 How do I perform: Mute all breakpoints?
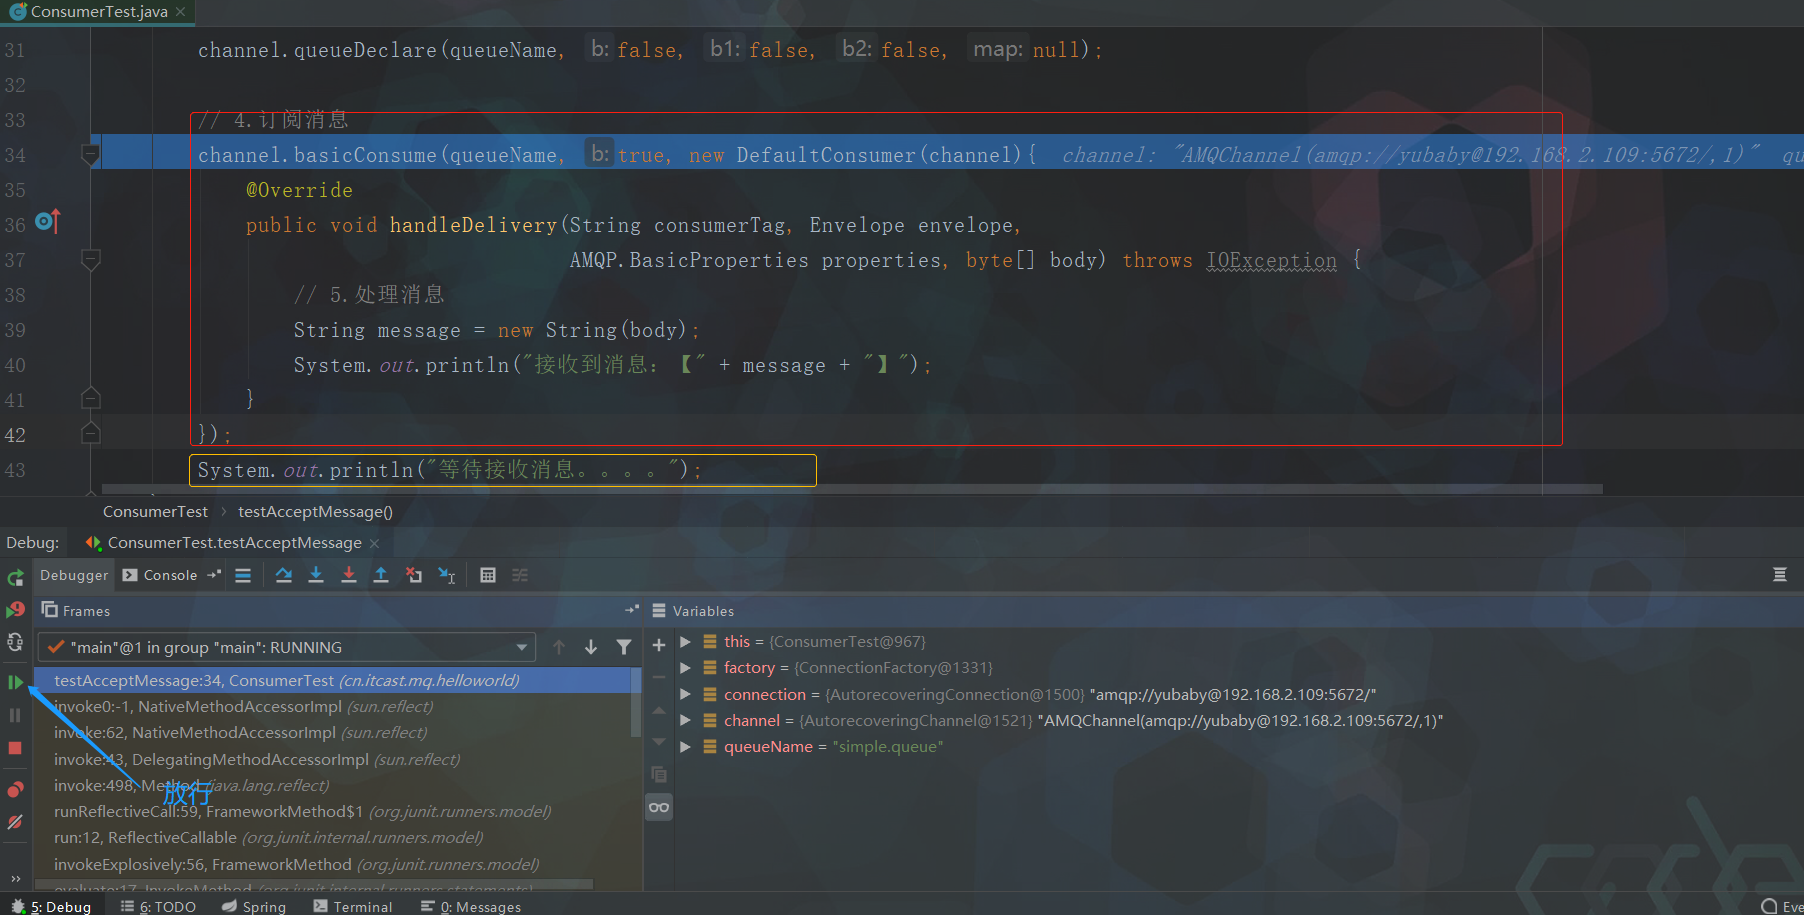(15, 822)
